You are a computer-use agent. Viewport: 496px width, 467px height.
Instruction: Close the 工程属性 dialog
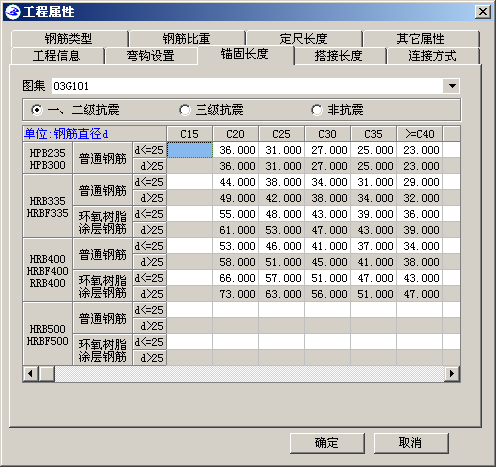[483, 12]
